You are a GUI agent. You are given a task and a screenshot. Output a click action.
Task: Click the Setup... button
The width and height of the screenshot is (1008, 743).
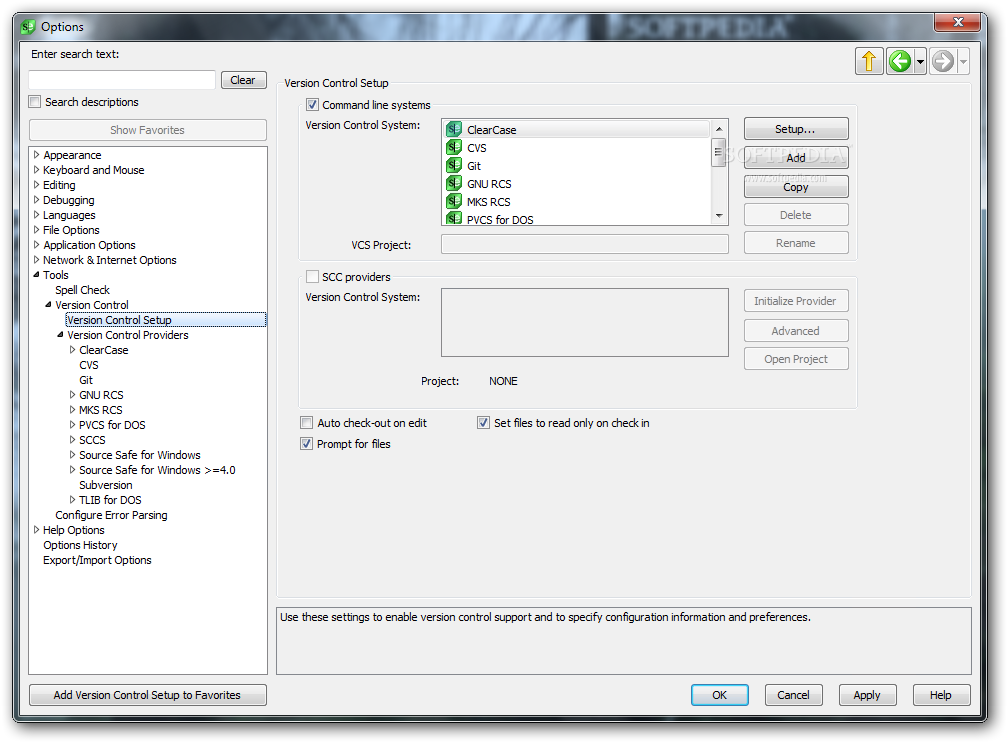796,129
